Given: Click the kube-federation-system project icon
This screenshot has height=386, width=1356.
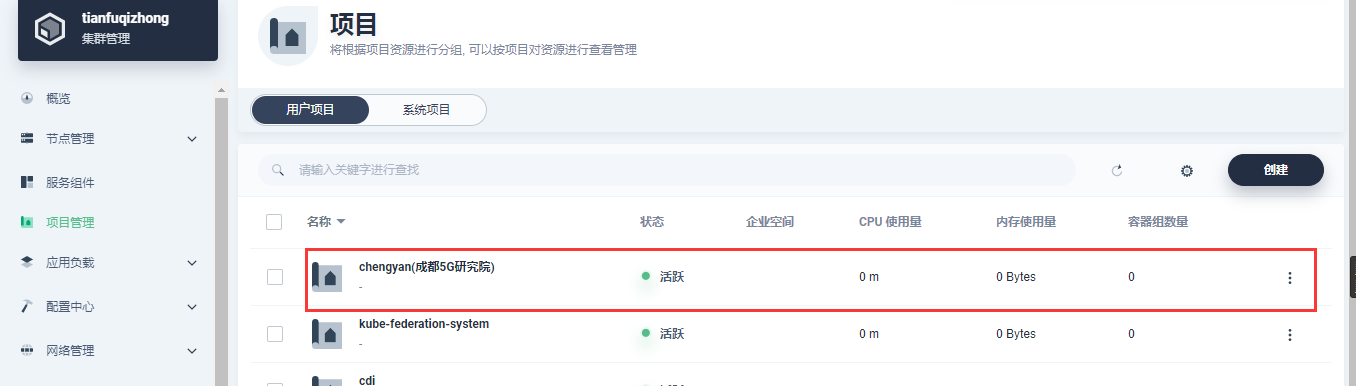Looking at the screenshot, I should [x=327, y=334].
